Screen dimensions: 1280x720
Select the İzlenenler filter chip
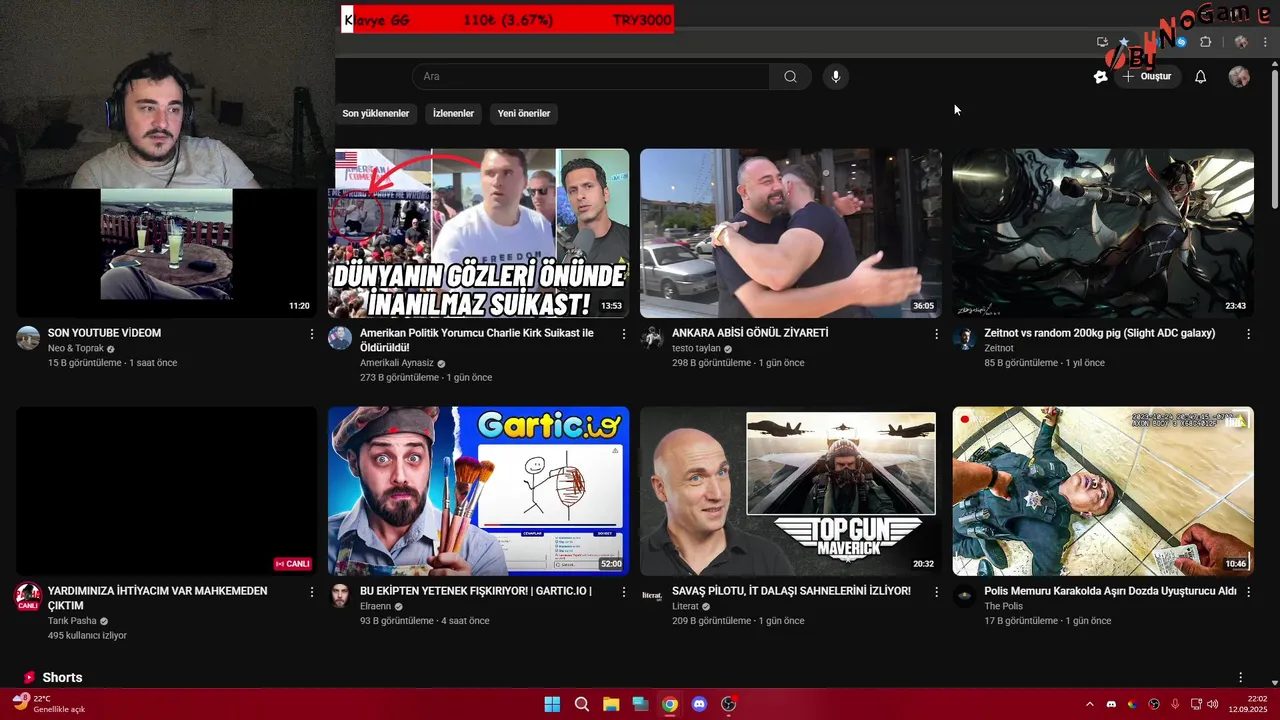click(x=453, y=113)
